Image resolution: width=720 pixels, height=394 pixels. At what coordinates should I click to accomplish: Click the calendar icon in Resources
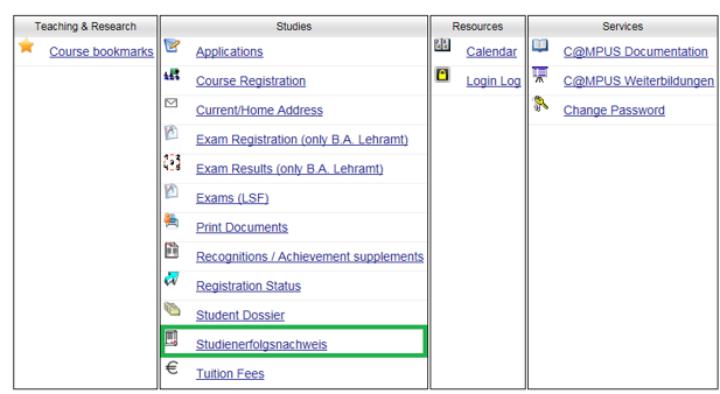442,45
